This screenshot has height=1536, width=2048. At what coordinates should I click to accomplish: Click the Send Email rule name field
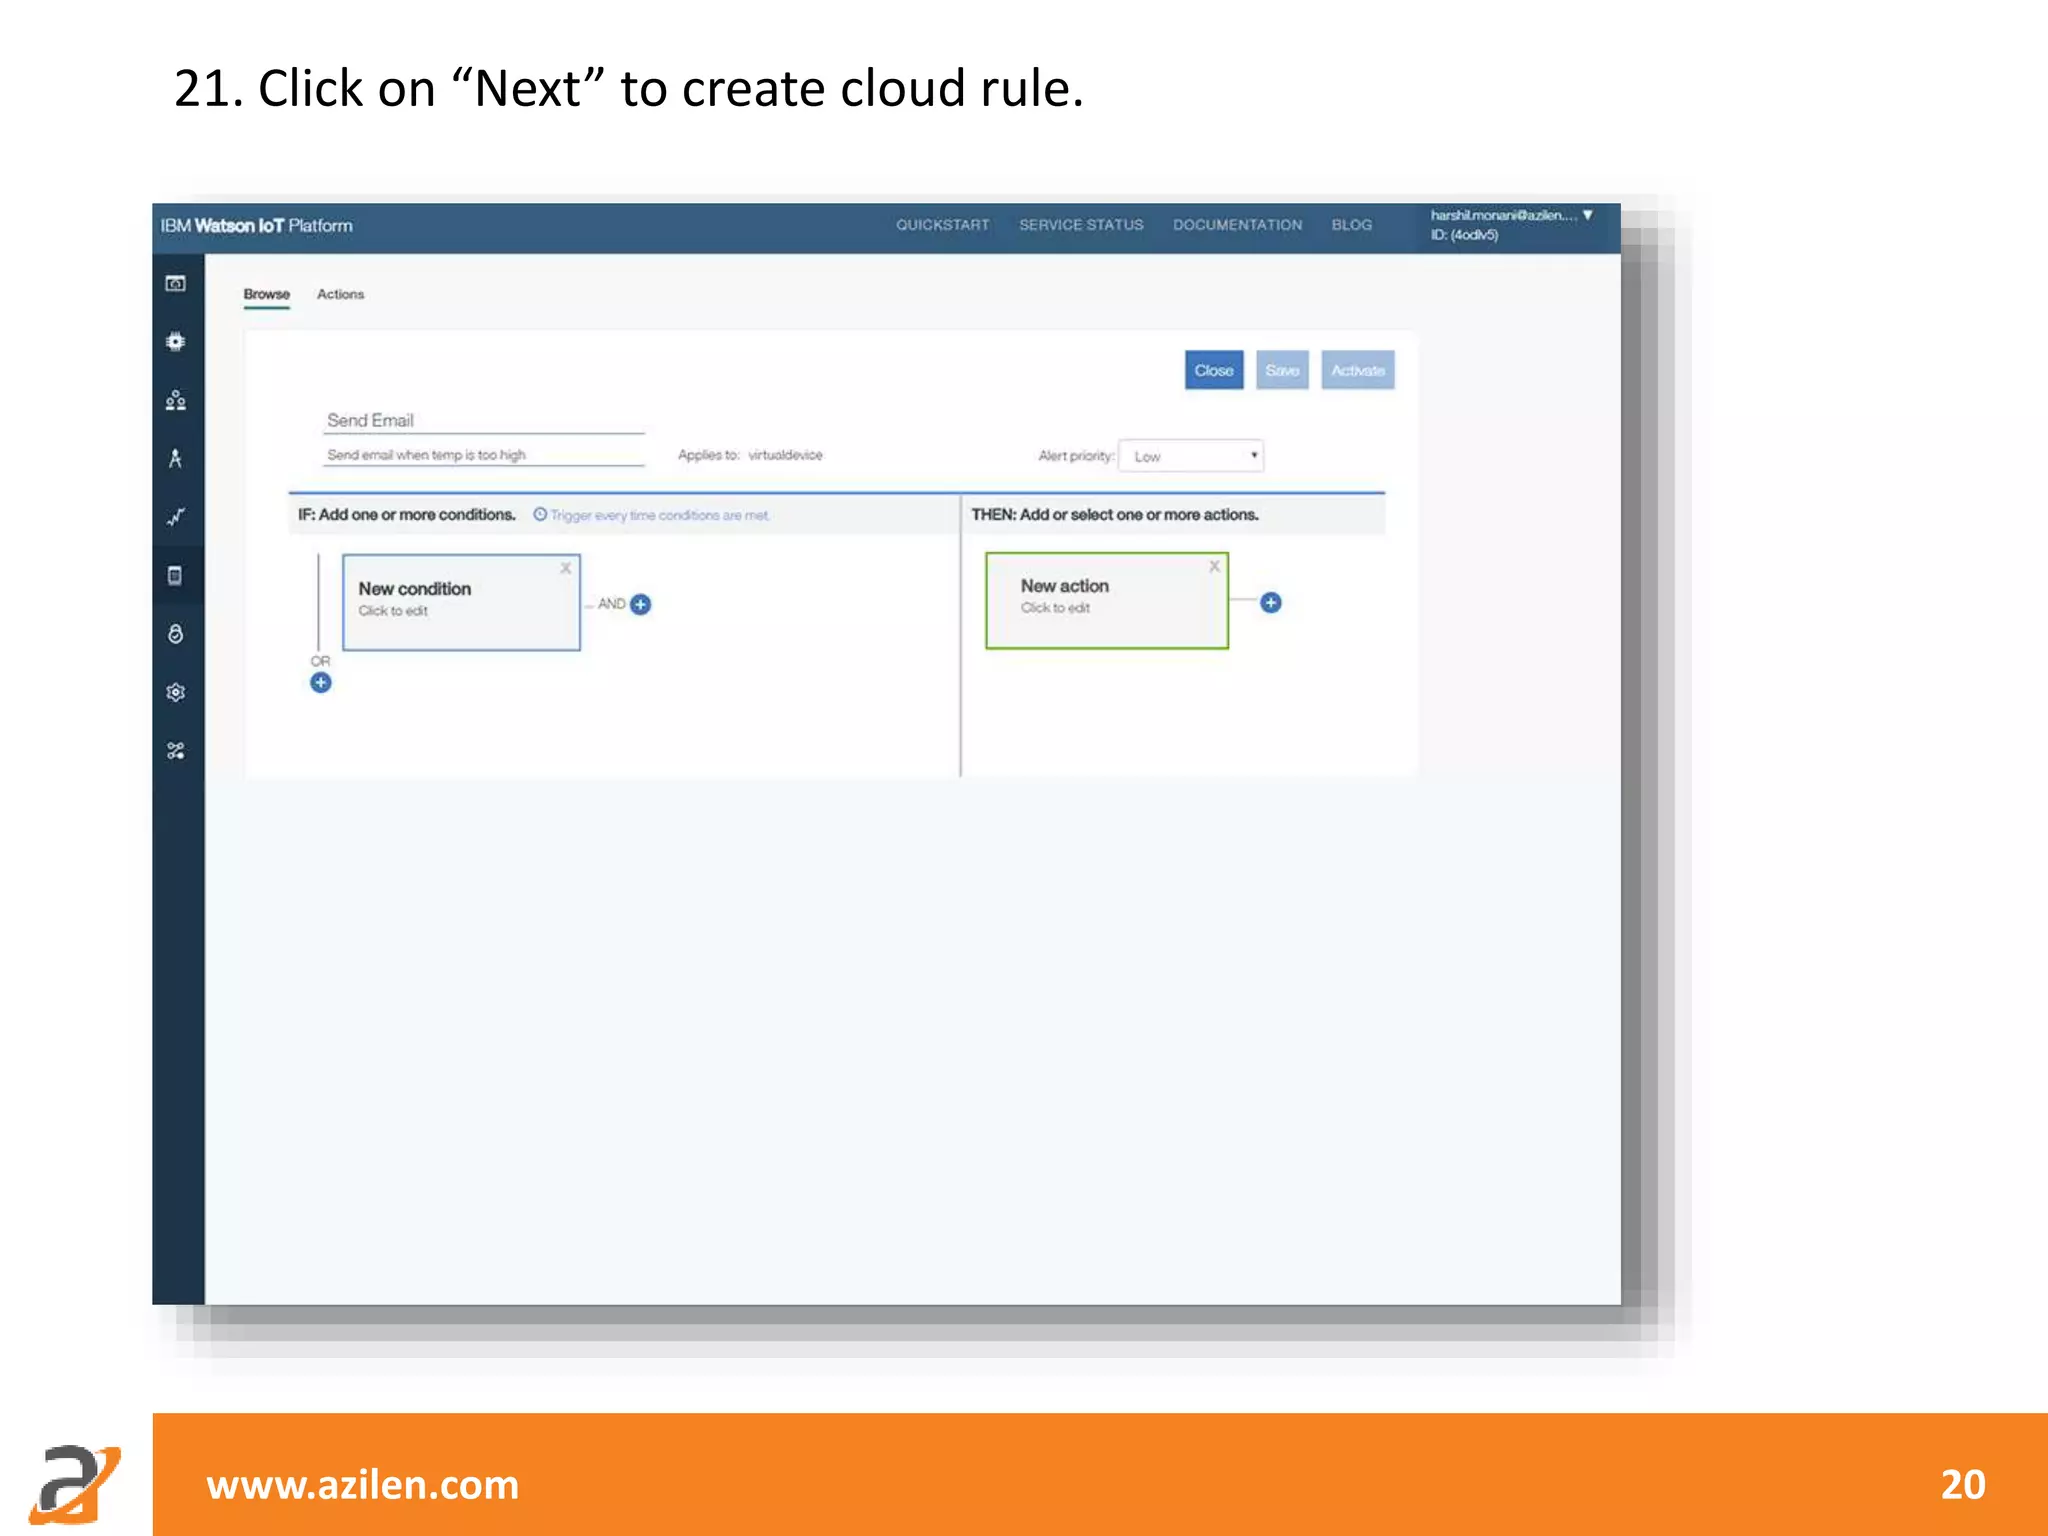[483, 420]
